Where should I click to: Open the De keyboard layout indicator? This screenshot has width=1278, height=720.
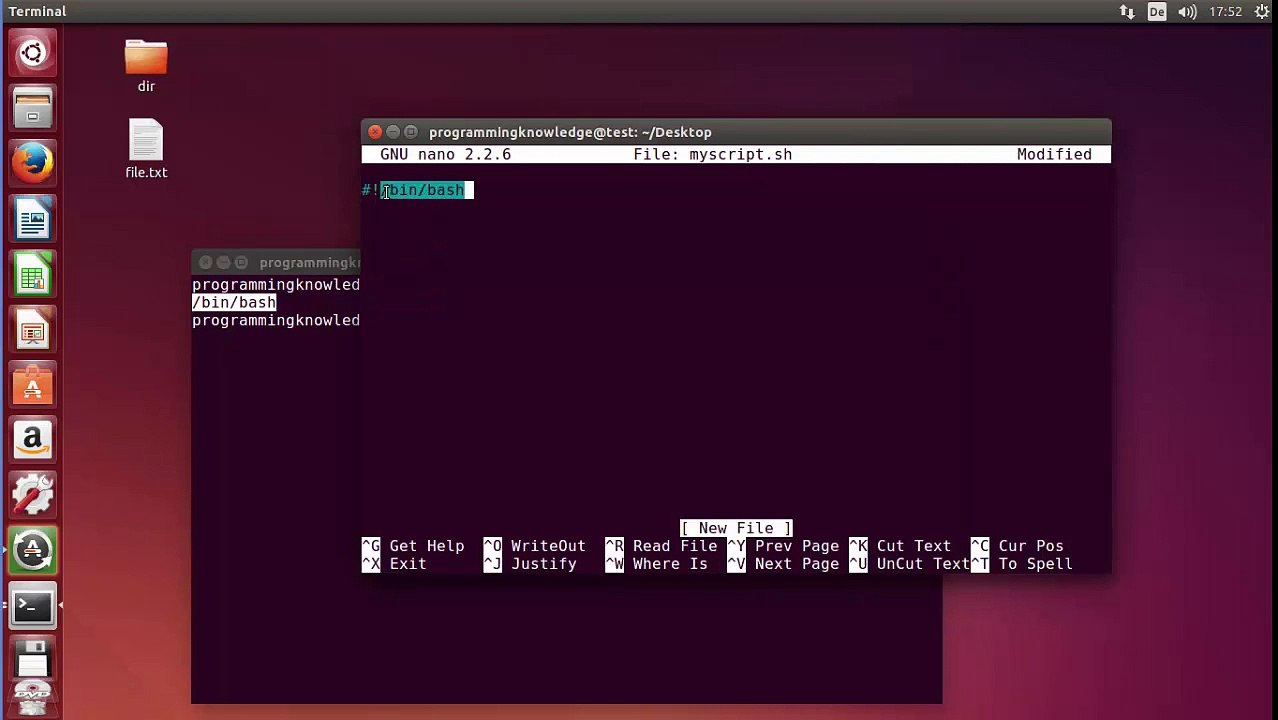coord(1157,12)
